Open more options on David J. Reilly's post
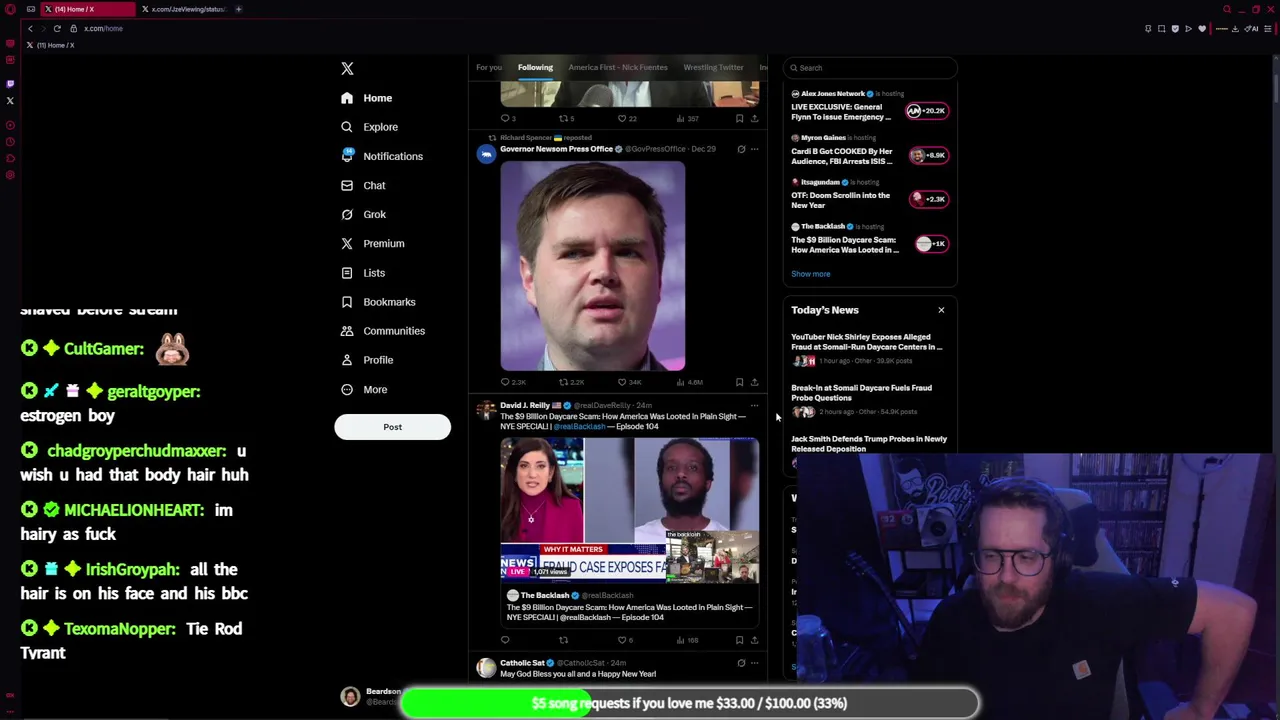The image size is (1280, 720). click(x=755, y=406)
